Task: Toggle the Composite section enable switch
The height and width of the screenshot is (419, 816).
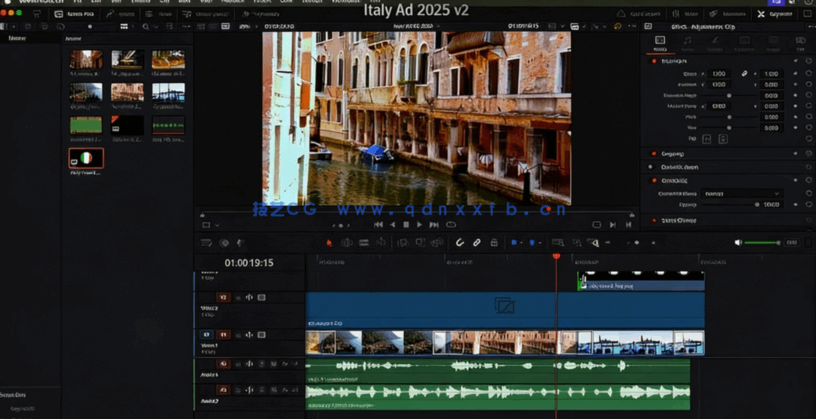Action: 654,181
